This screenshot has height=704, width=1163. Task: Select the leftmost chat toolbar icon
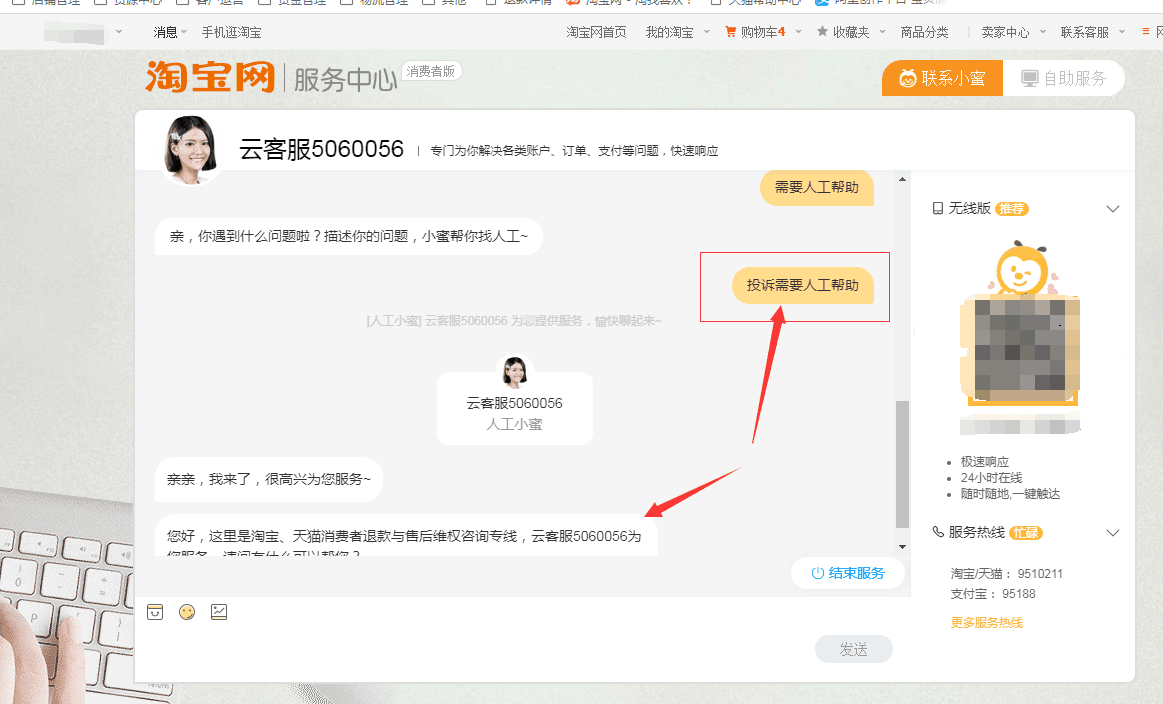(x=155, y=612)
